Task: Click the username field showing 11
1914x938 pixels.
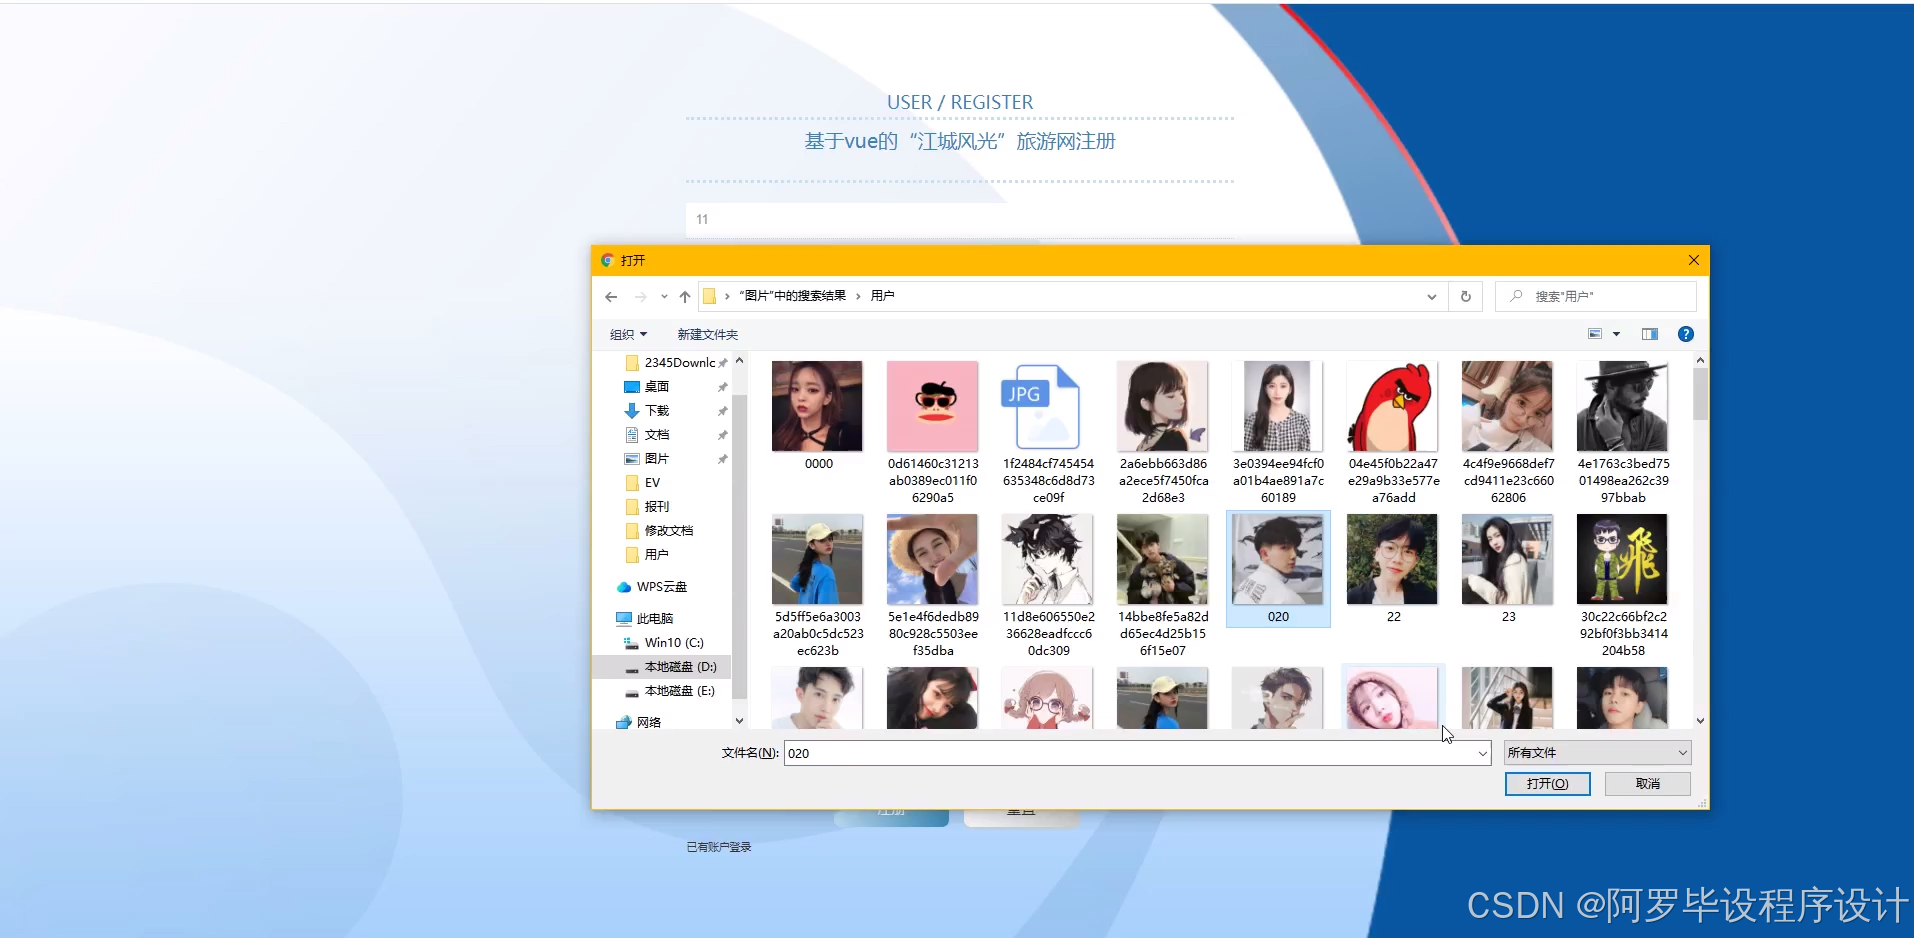Action: tap(959, 219)
